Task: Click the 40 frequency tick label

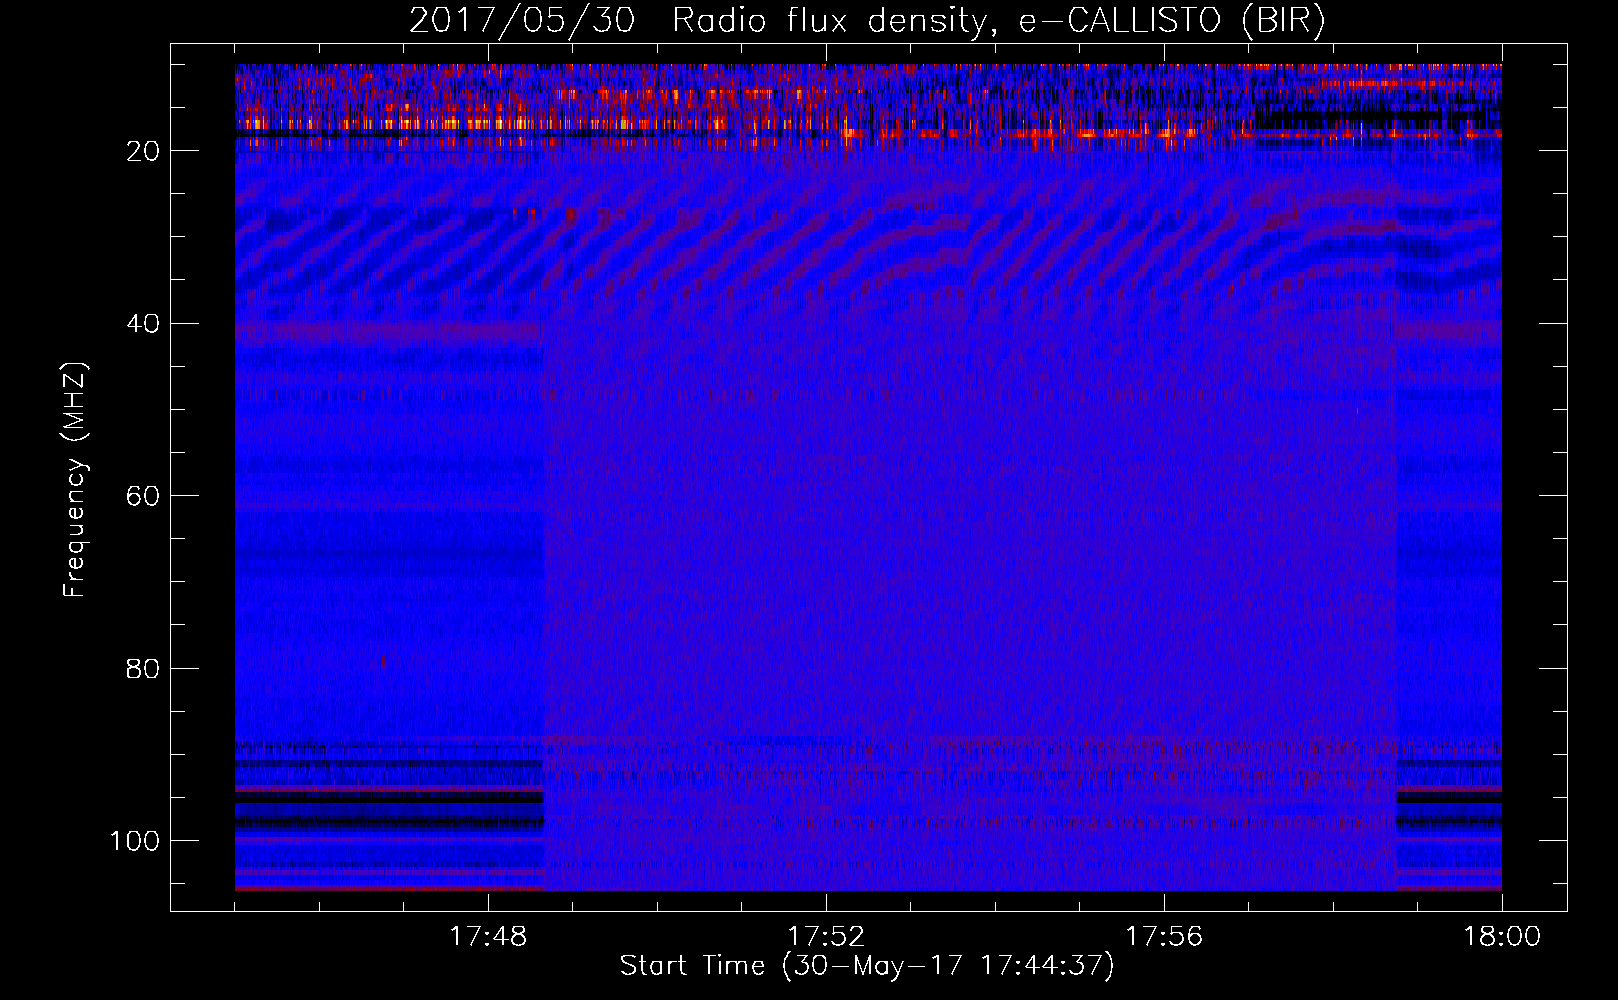Action: tap(143, 324)
